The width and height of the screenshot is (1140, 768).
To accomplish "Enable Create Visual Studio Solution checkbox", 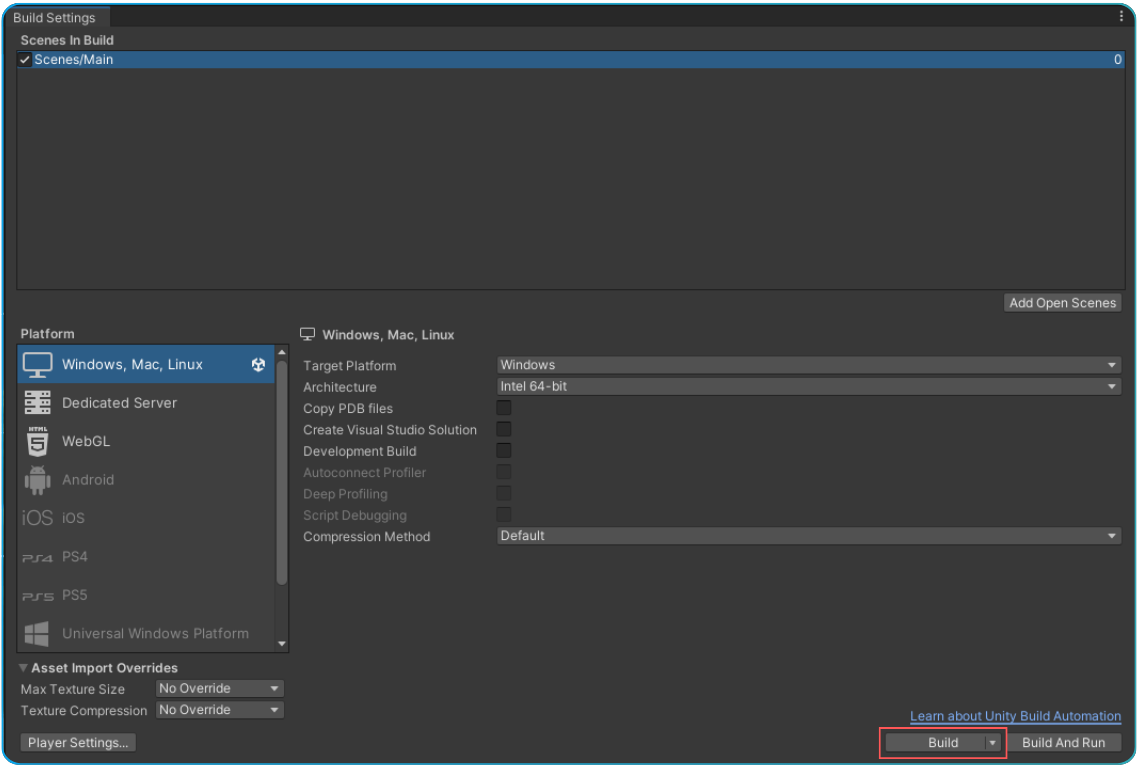I will click(x=504, y=429).
